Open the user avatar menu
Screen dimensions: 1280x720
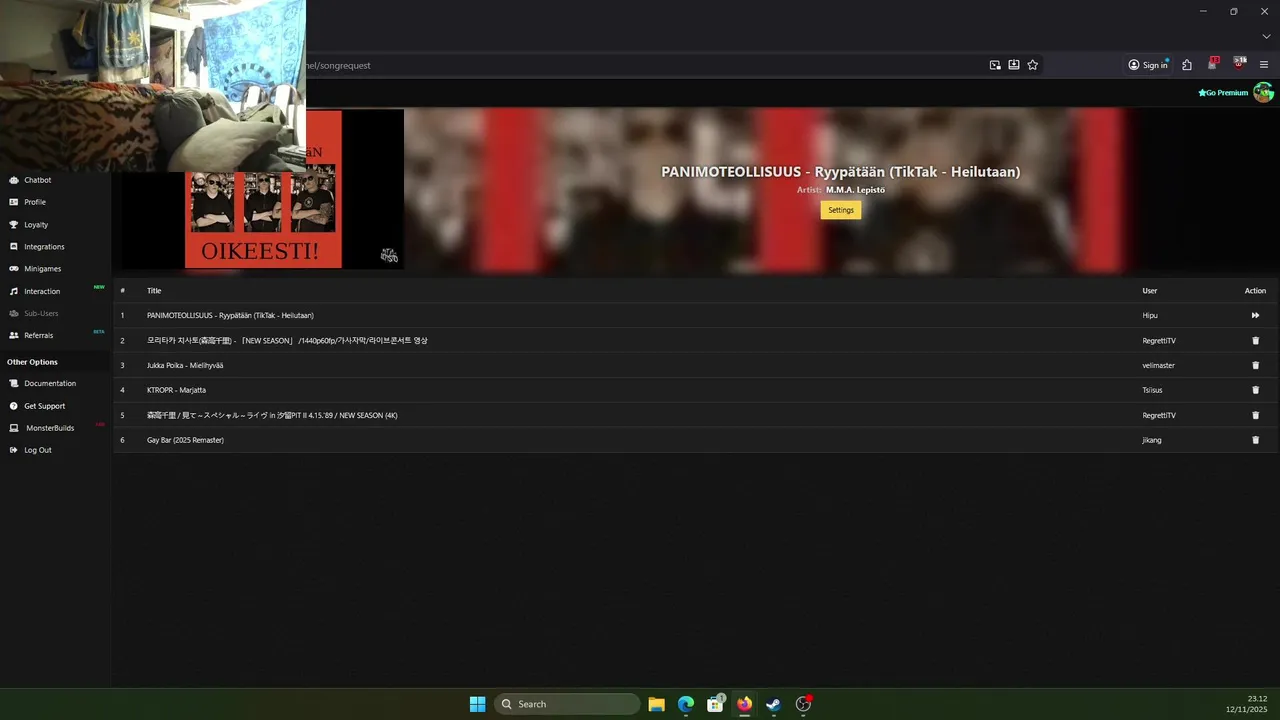[1263, 93]
